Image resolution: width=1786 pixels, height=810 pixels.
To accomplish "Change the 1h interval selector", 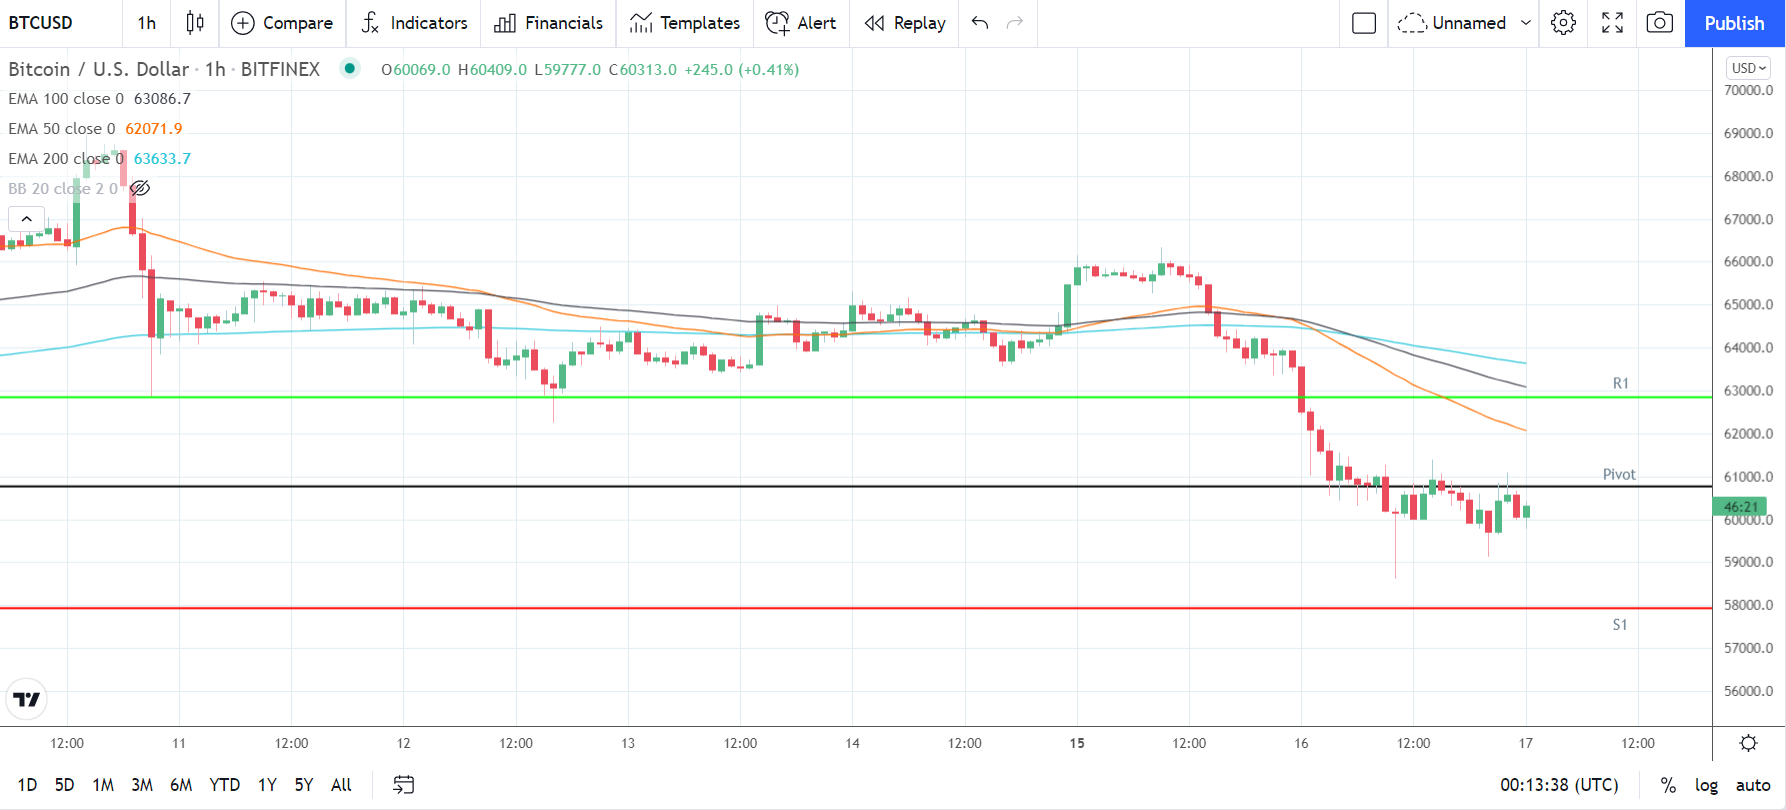I will 147,23.
